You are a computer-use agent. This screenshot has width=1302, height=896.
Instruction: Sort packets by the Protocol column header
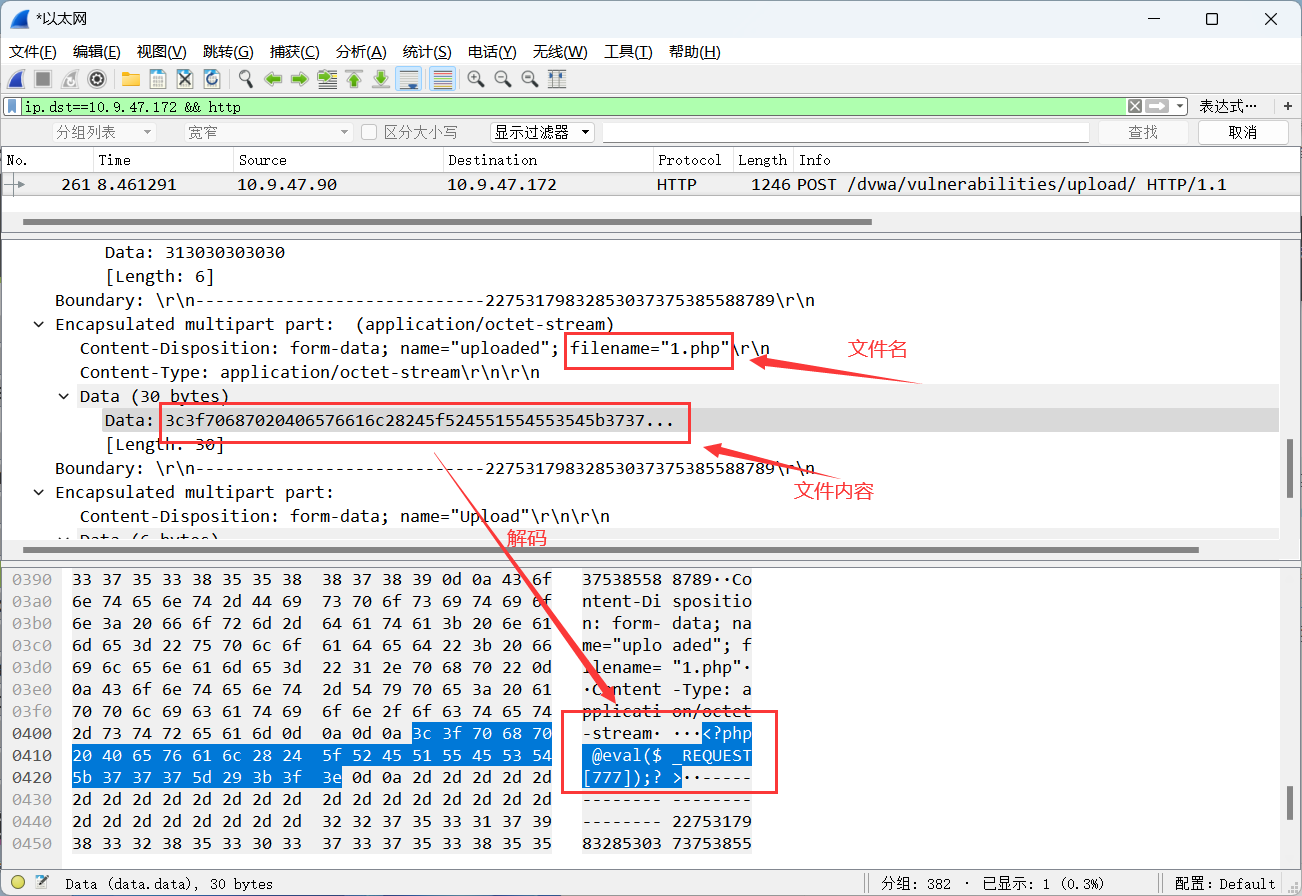click(692, 160)
